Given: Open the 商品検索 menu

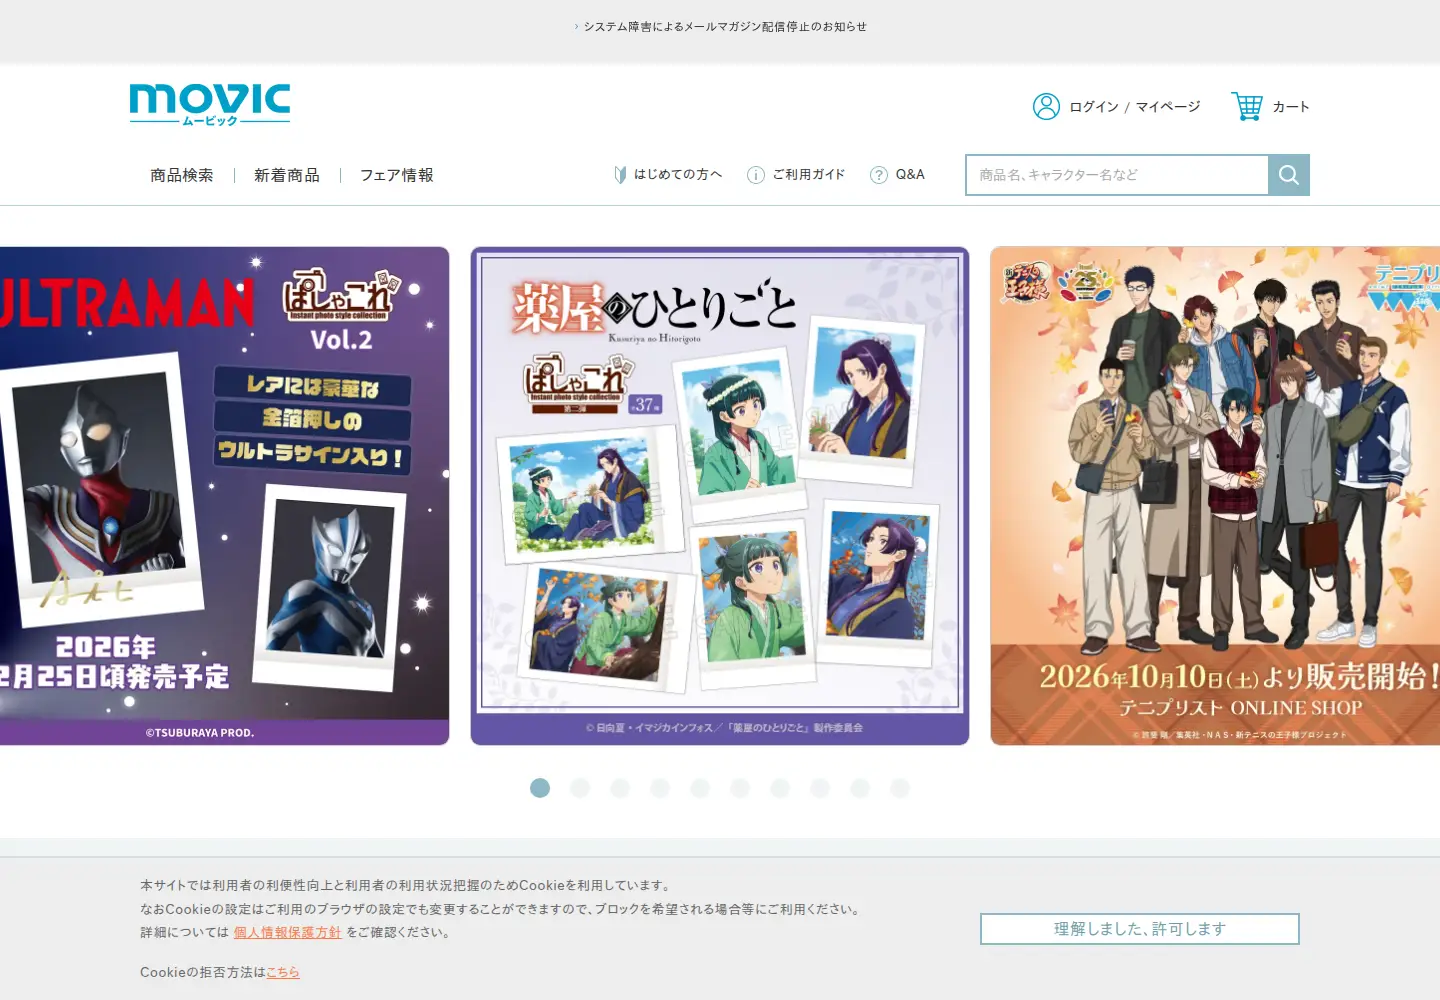Looking at the screenshot, I should coord(182,175).
